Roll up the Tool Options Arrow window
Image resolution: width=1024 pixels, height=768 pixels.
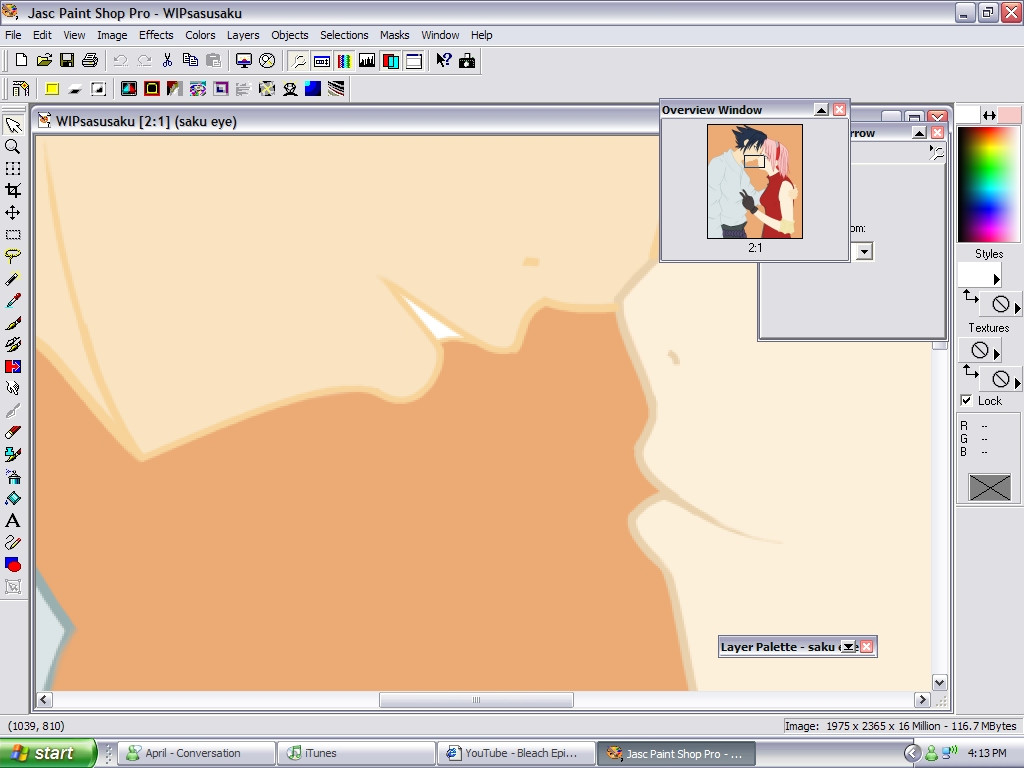[920, 133]
